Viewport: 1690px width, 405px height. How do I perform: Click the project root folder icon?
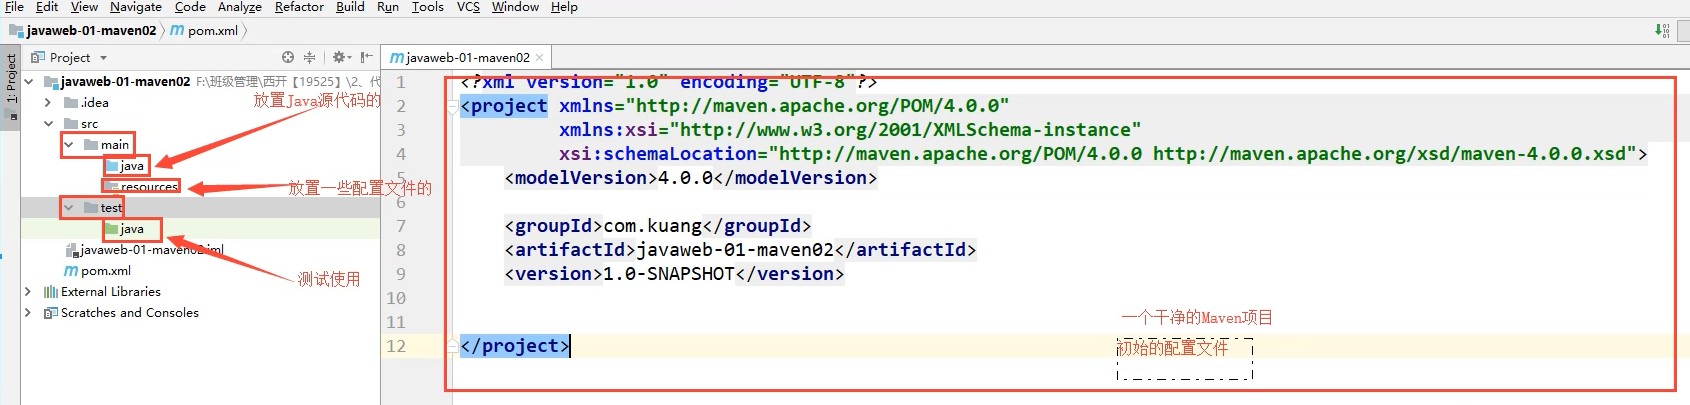[51, 82]
